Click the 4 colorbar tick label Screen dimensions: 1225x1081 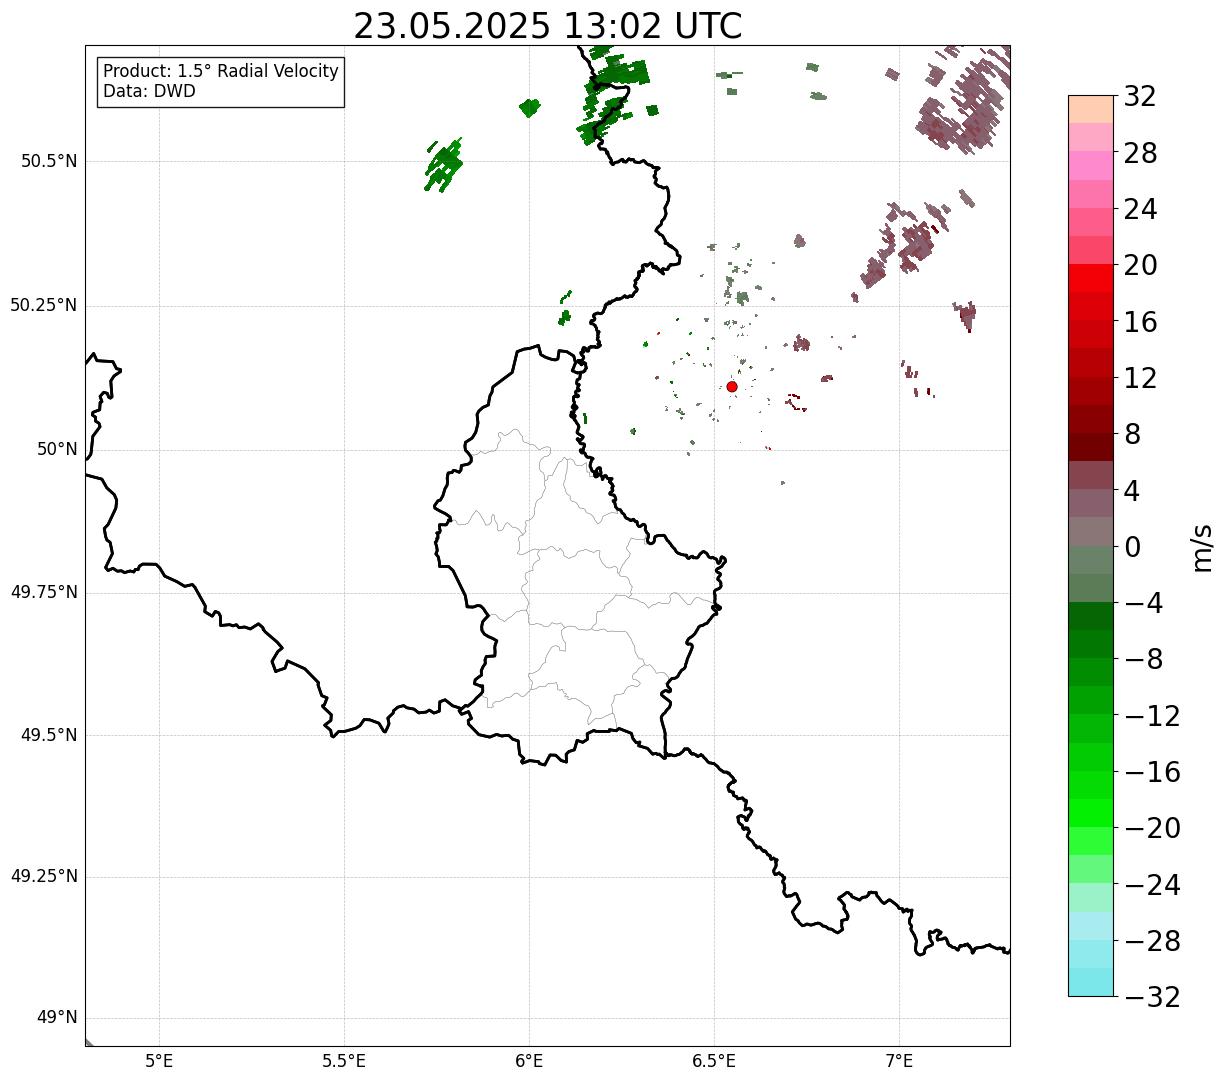[x=1132, y=490]
